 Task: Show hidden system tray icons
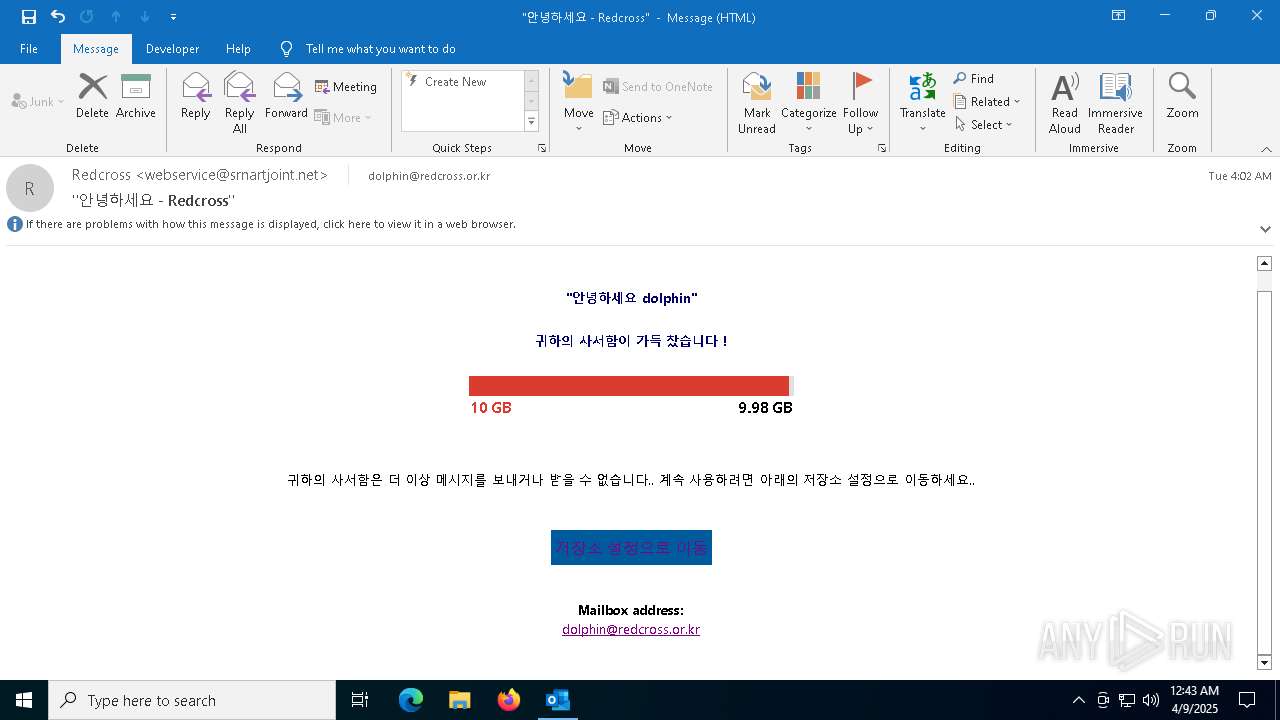tap(1078, 700)
